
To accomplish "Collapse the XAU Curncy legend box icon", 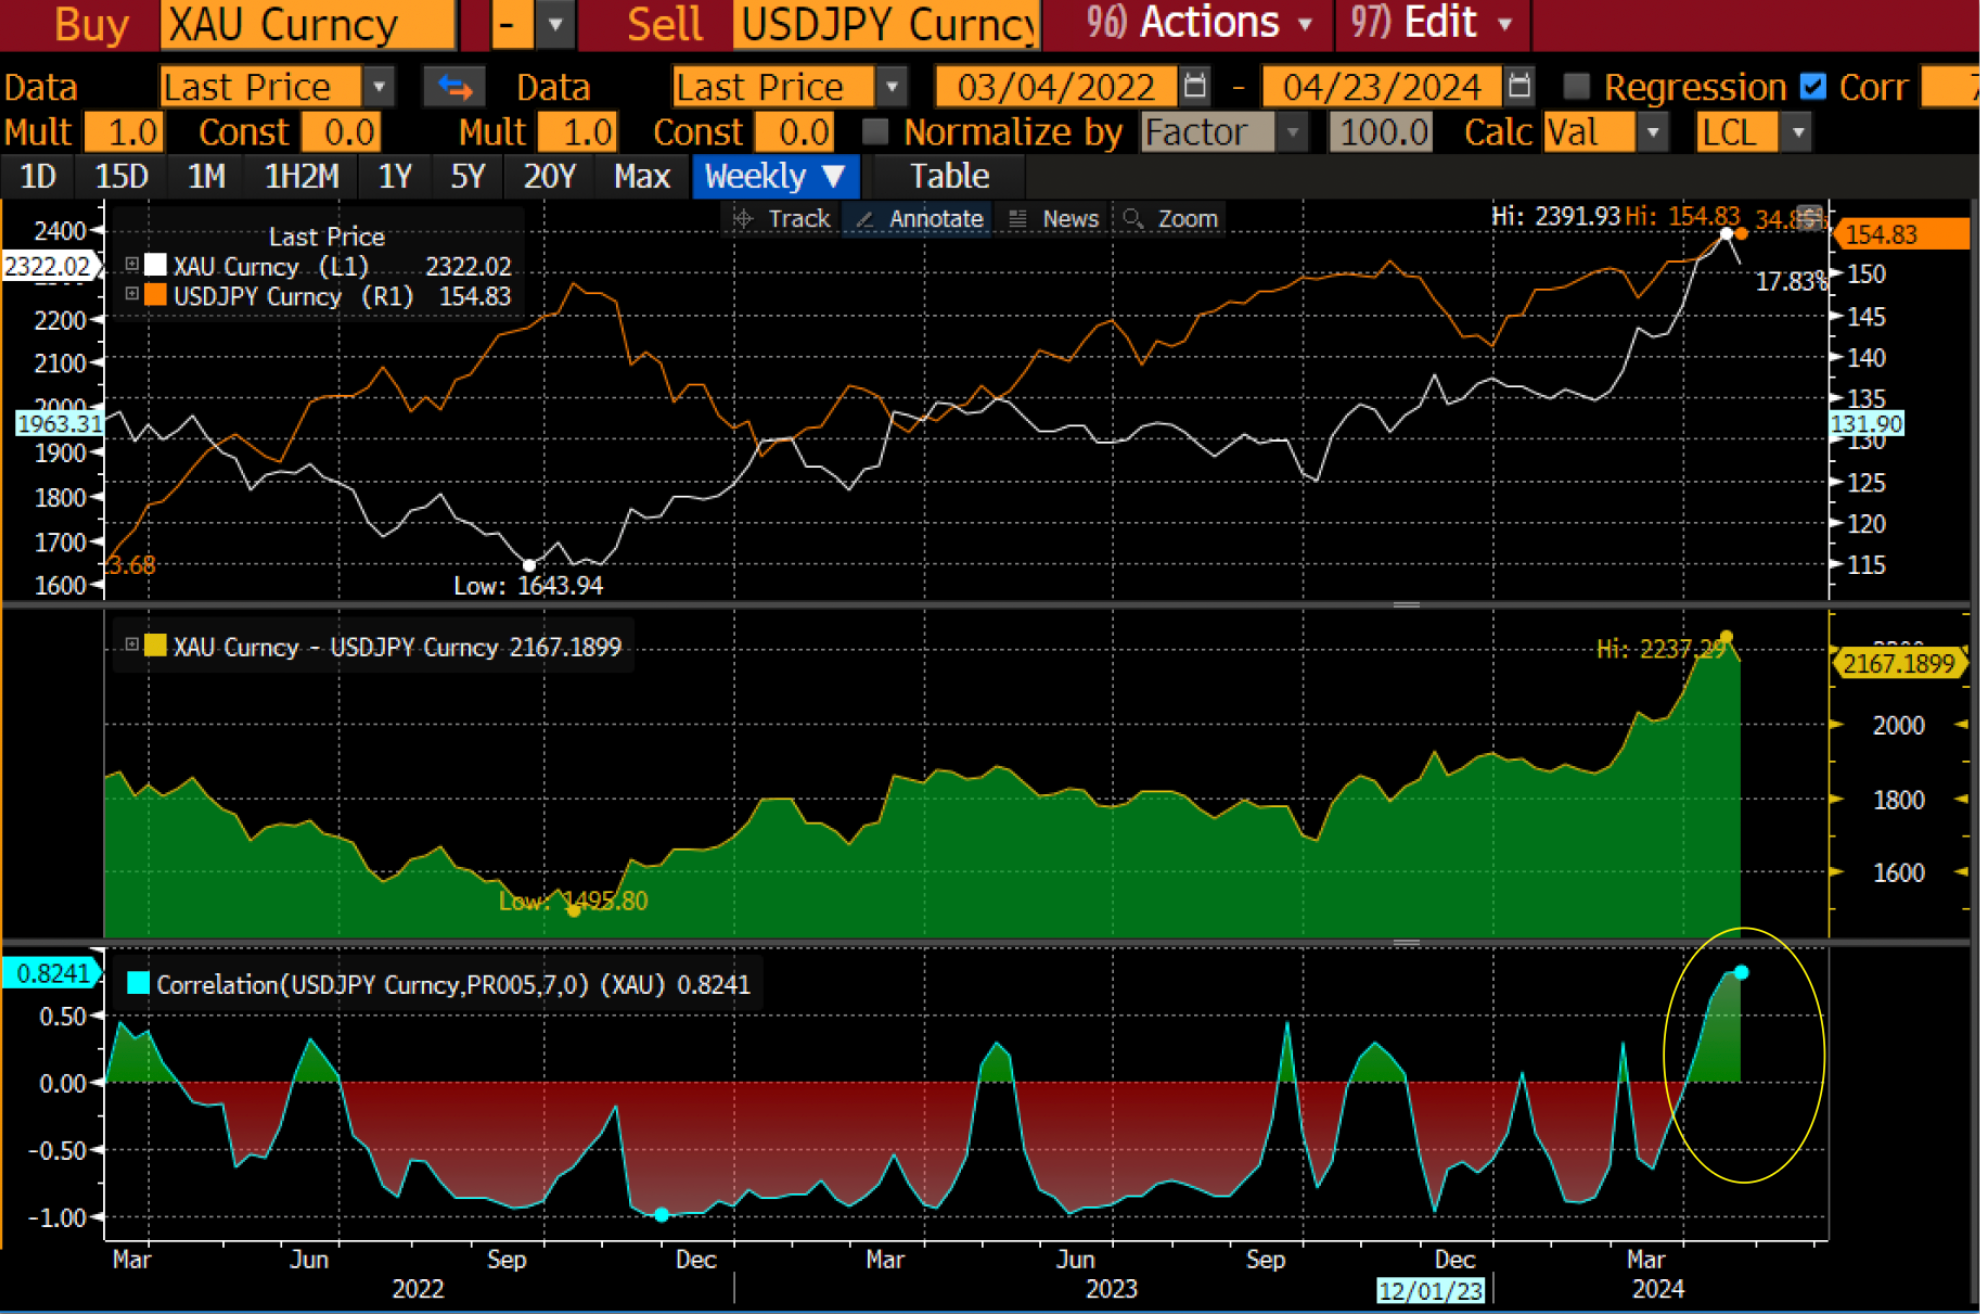I will point(131,265).
